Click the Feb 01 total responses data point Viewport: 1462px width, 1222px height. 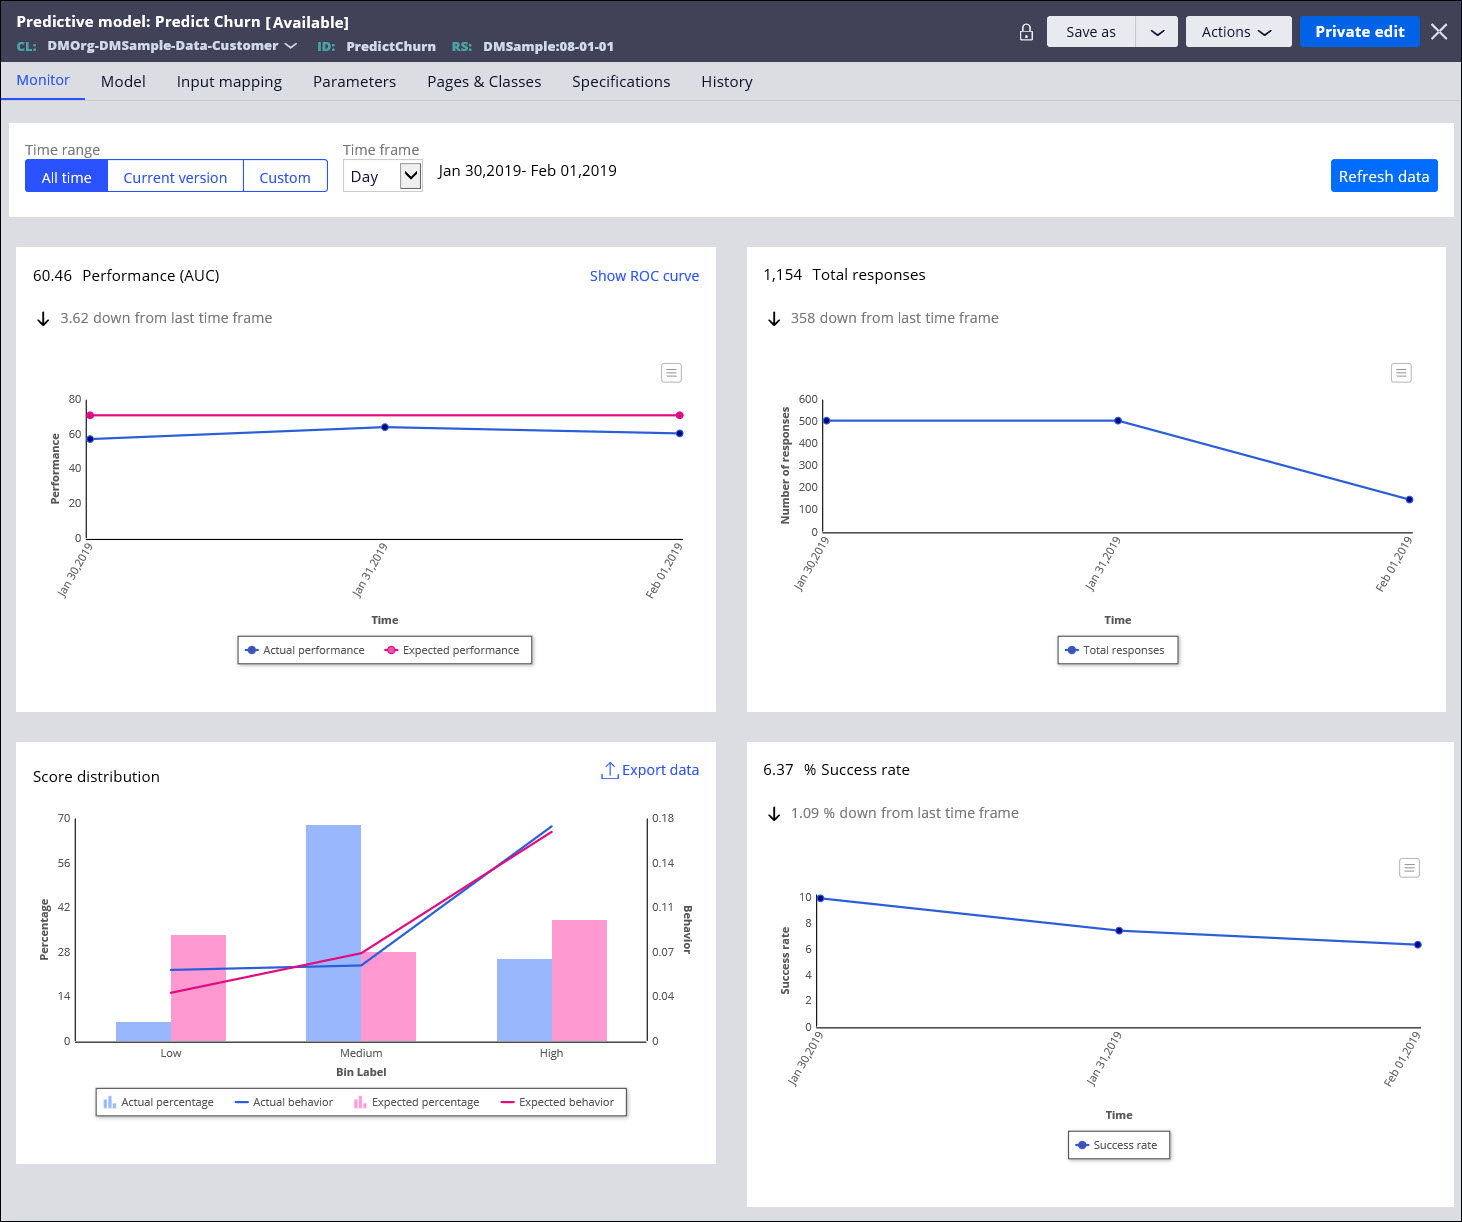[x=1409, y=499]
